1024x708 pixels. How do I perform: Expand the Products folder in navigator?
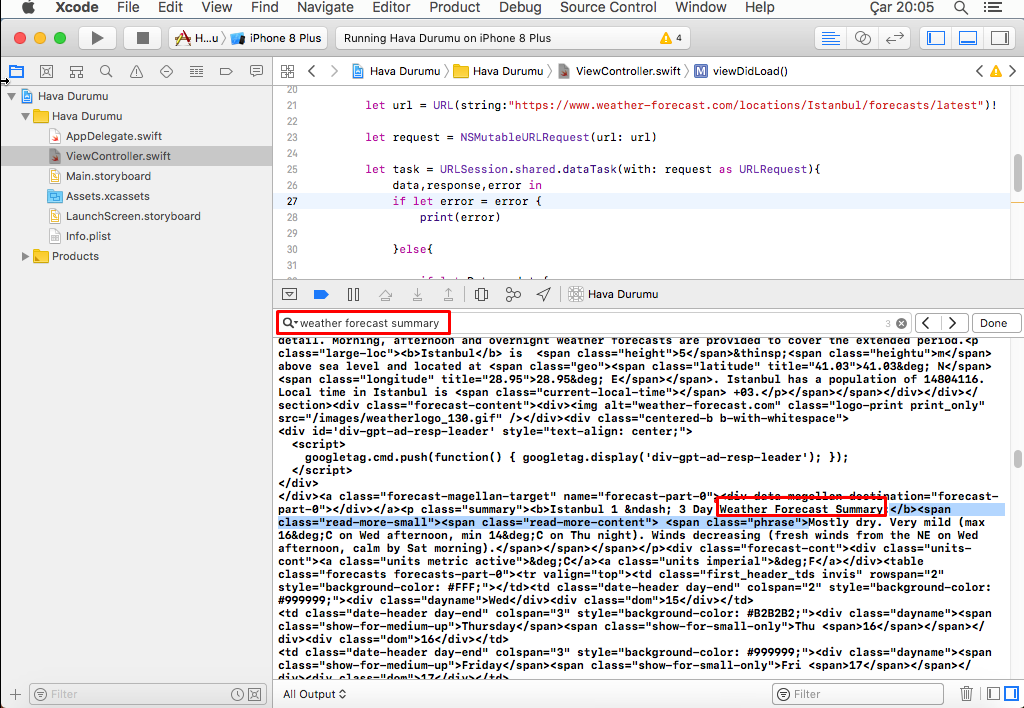[x=25, y=256]
